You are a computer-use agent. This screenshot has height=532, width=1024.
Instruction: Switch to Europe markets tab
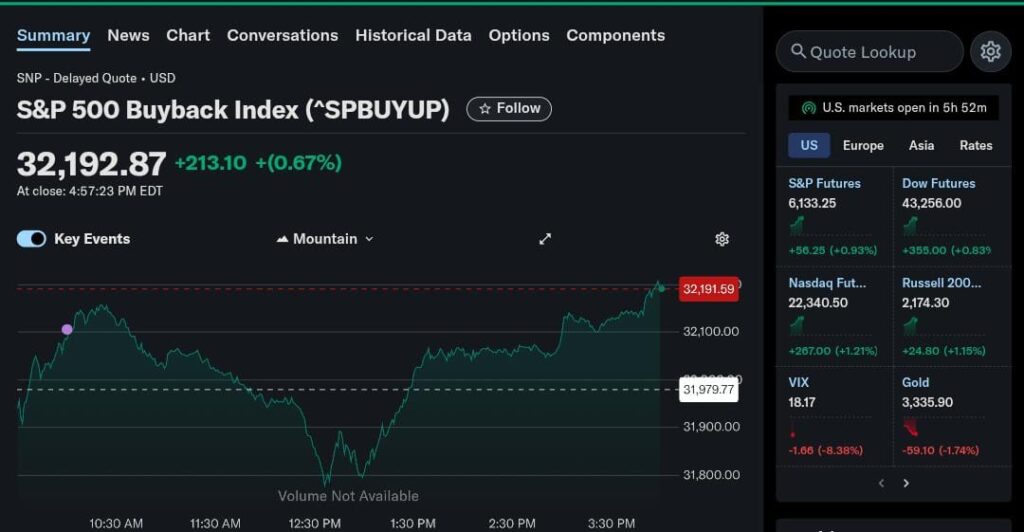[863, 146]
